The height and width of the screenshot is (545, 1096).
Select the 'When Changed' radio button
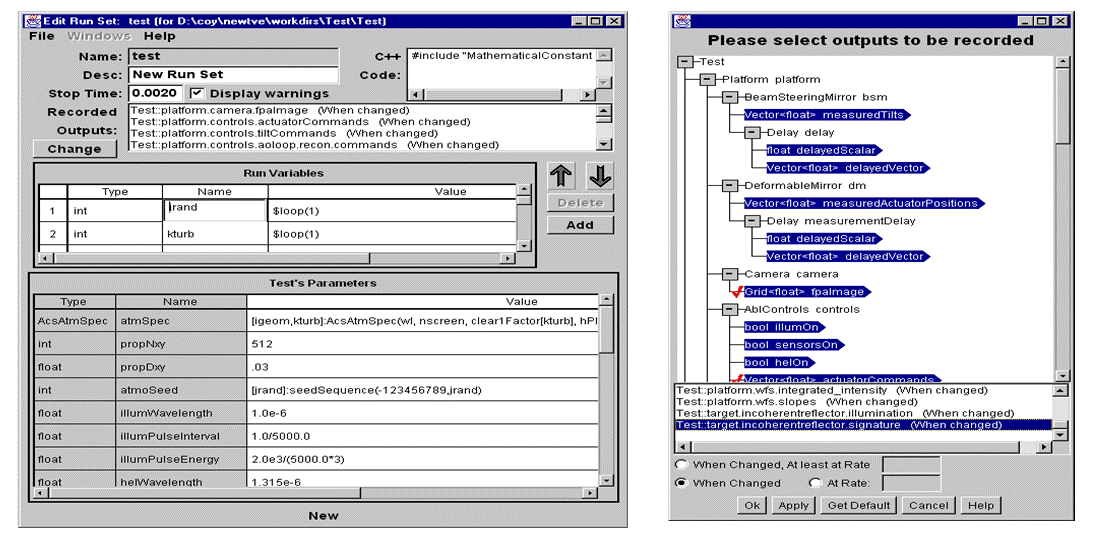click(x=680, y=483)
